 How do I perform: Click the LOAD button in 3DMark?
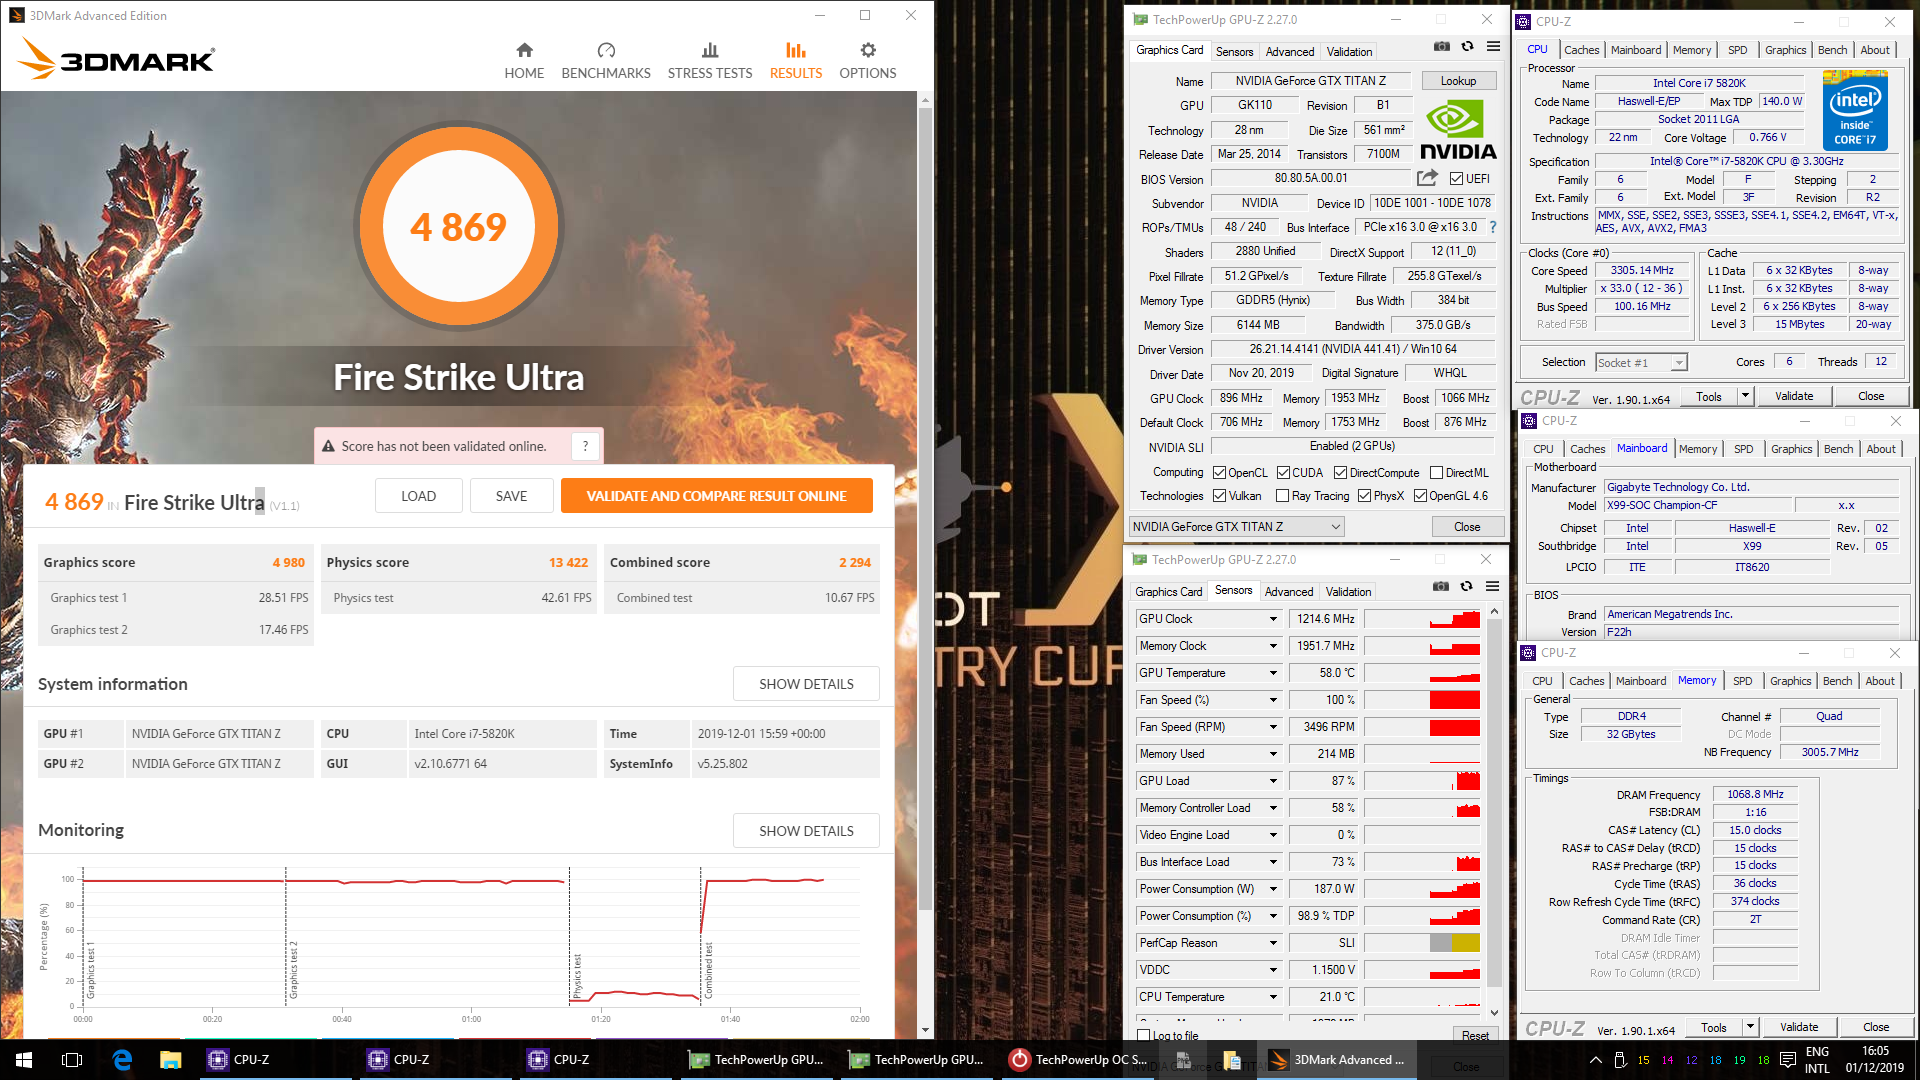[x=418, y=496]
